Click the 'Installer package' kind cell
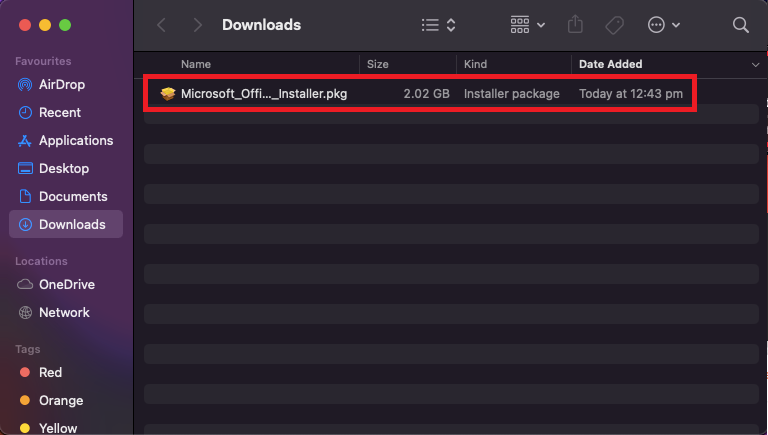The image size is (768, 435). tap(511, 94)
